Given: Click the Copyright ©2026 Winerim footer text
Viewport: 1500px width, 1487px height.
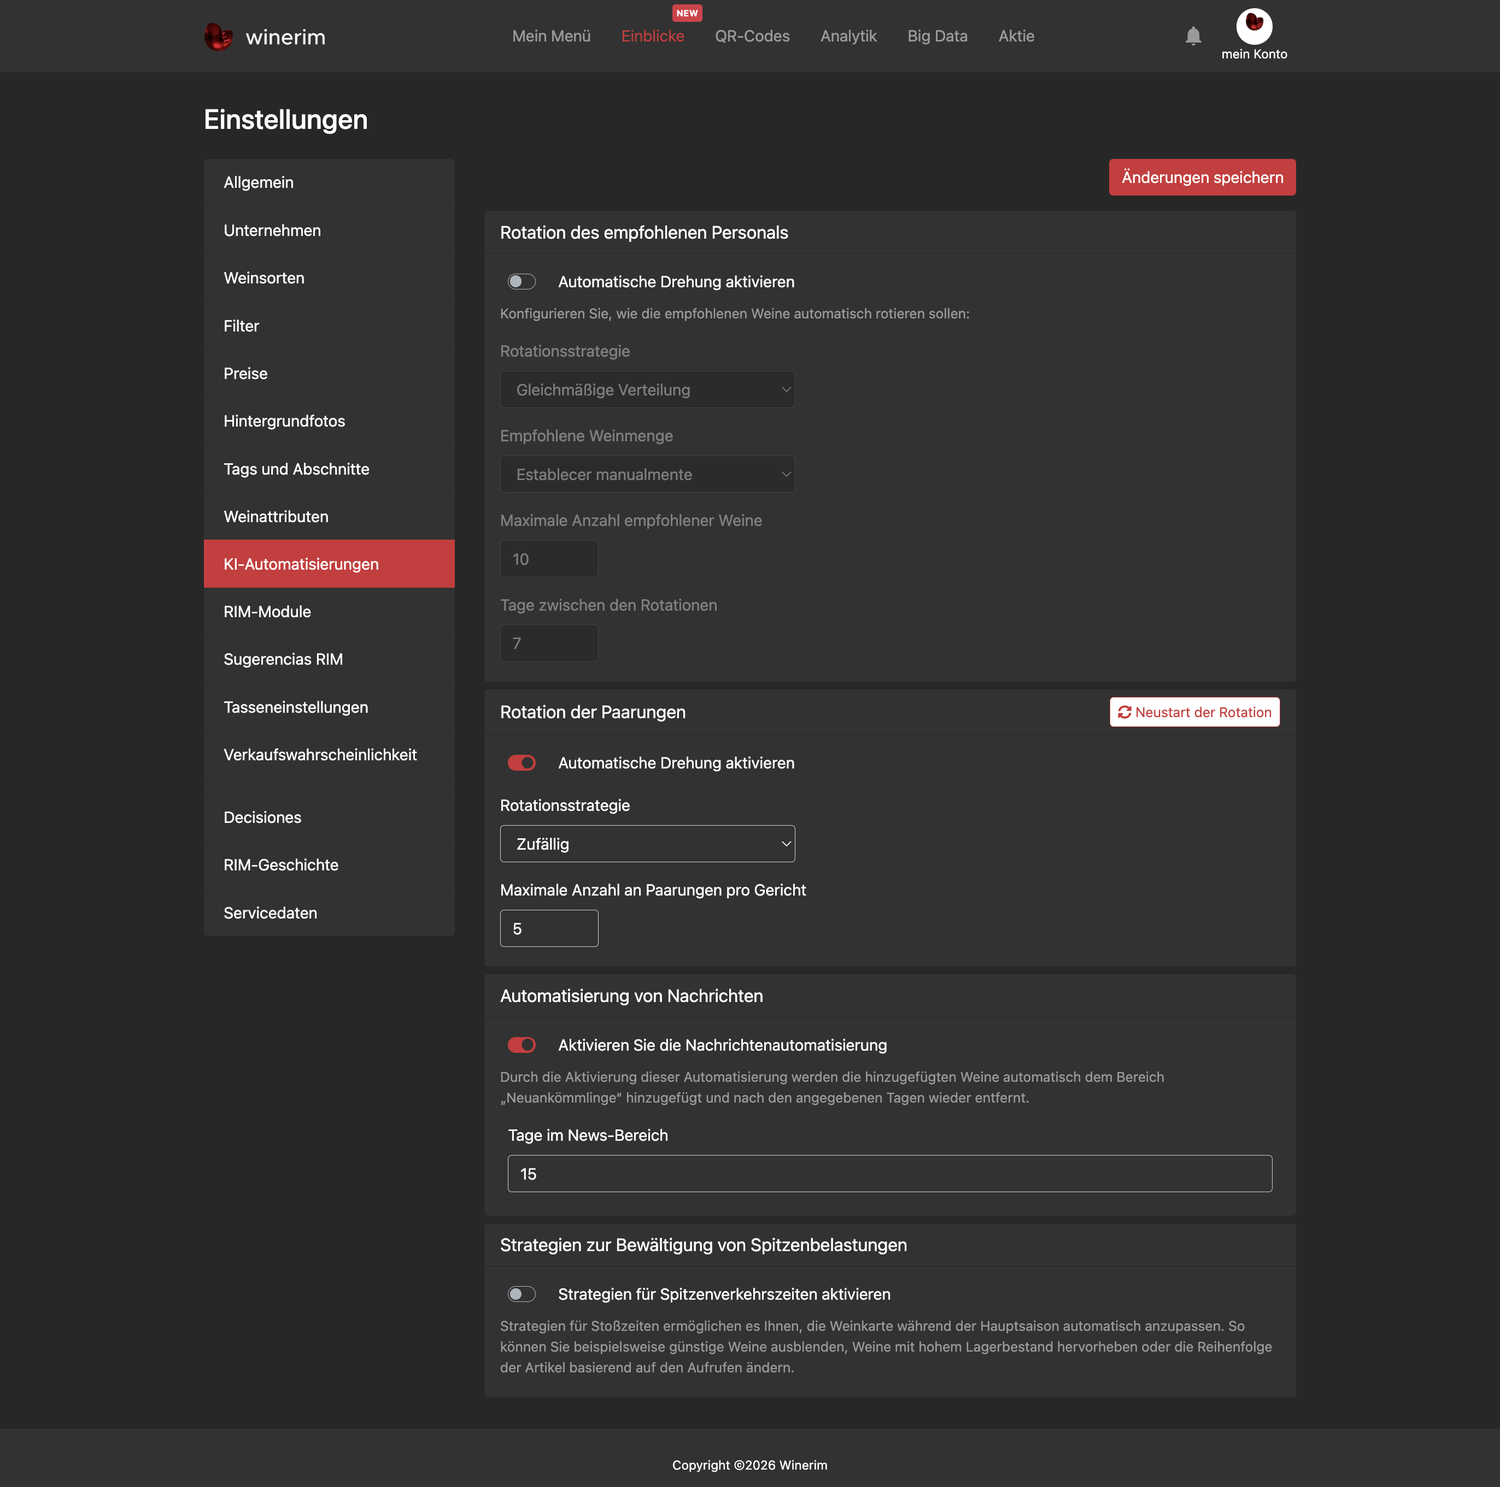Looking at the screenshot, I should tap(750, 1465).
